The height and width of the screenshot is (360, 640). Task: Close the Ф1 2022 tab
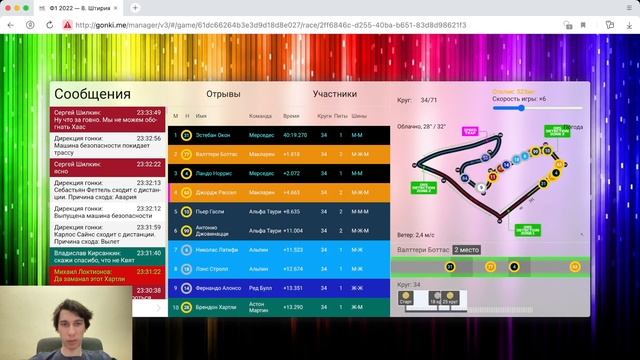pyautogui.click(x=116, y=8)
